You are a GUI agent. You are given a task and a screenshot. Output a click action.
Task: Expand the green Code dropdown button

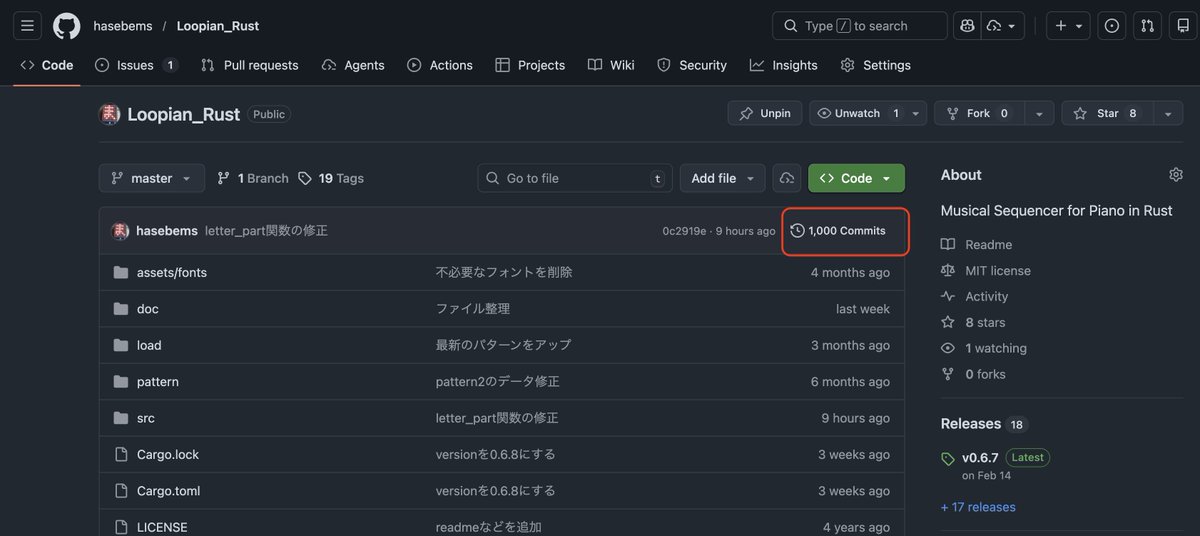coord(856,178)
